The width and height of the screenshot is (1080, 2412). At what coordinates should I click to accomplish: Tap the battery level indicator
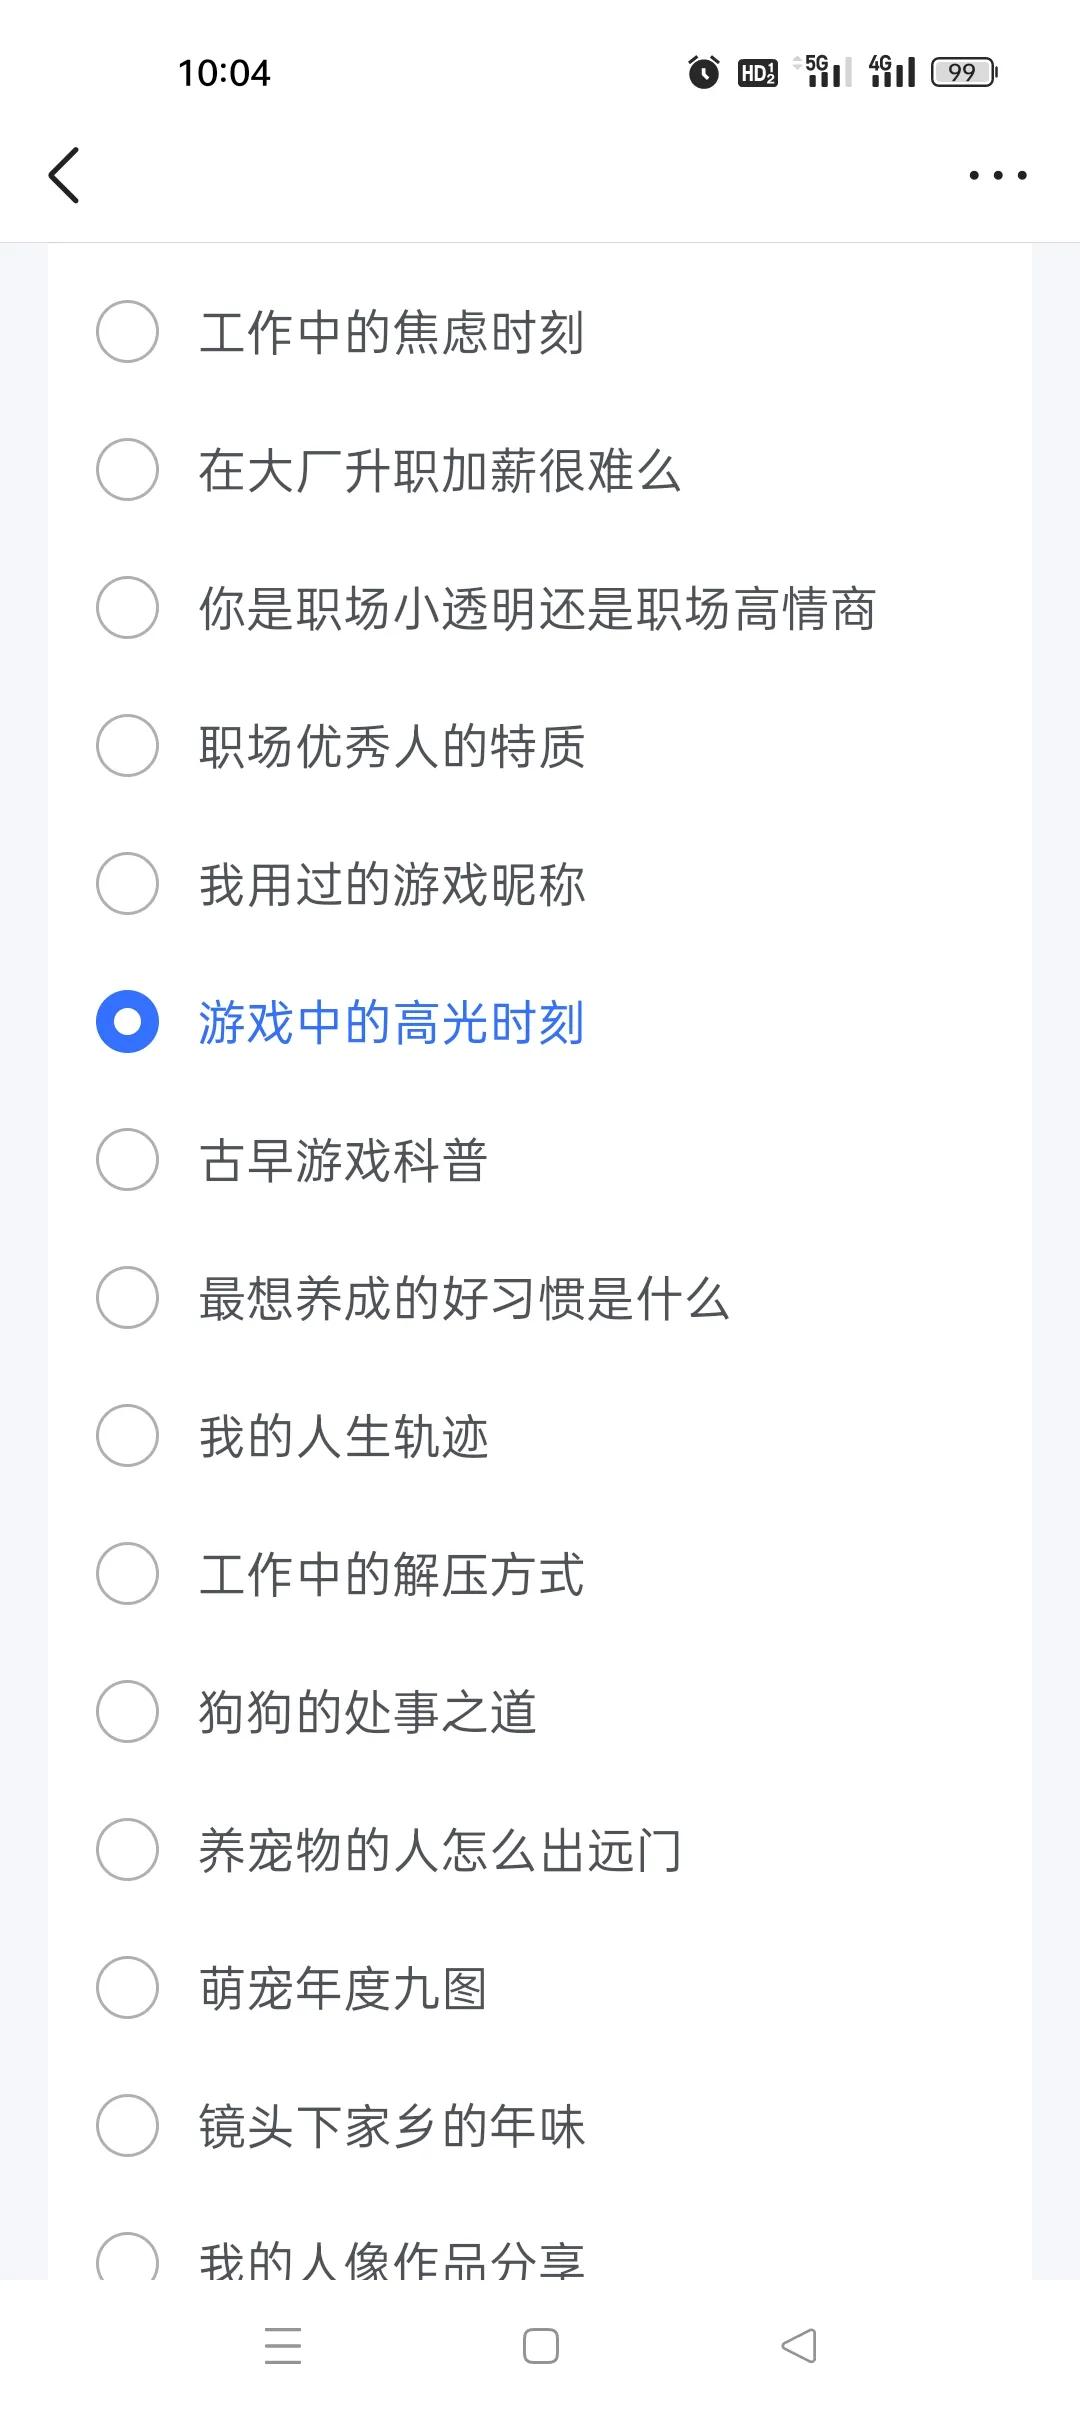(x=964, y=72)
